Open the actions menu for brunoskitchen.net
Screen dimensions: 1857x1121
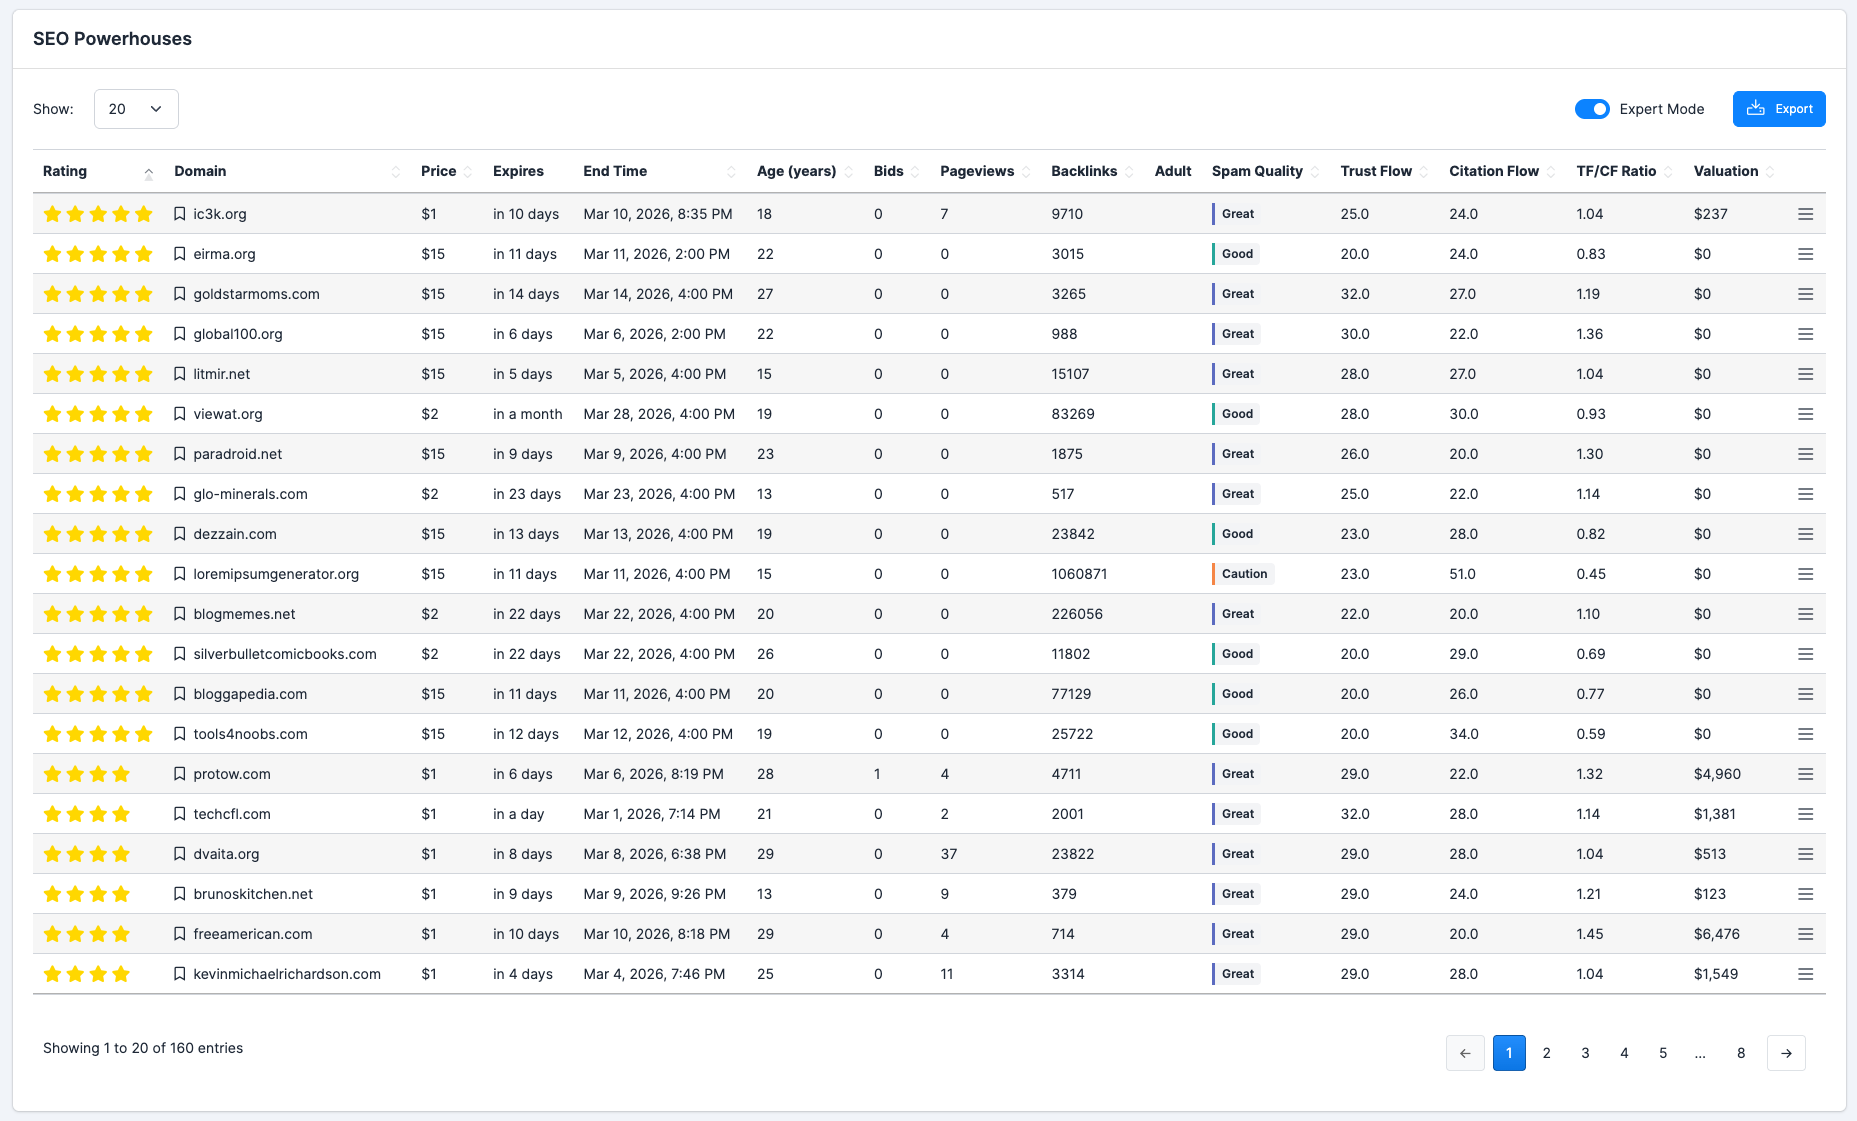point(1805,893)
